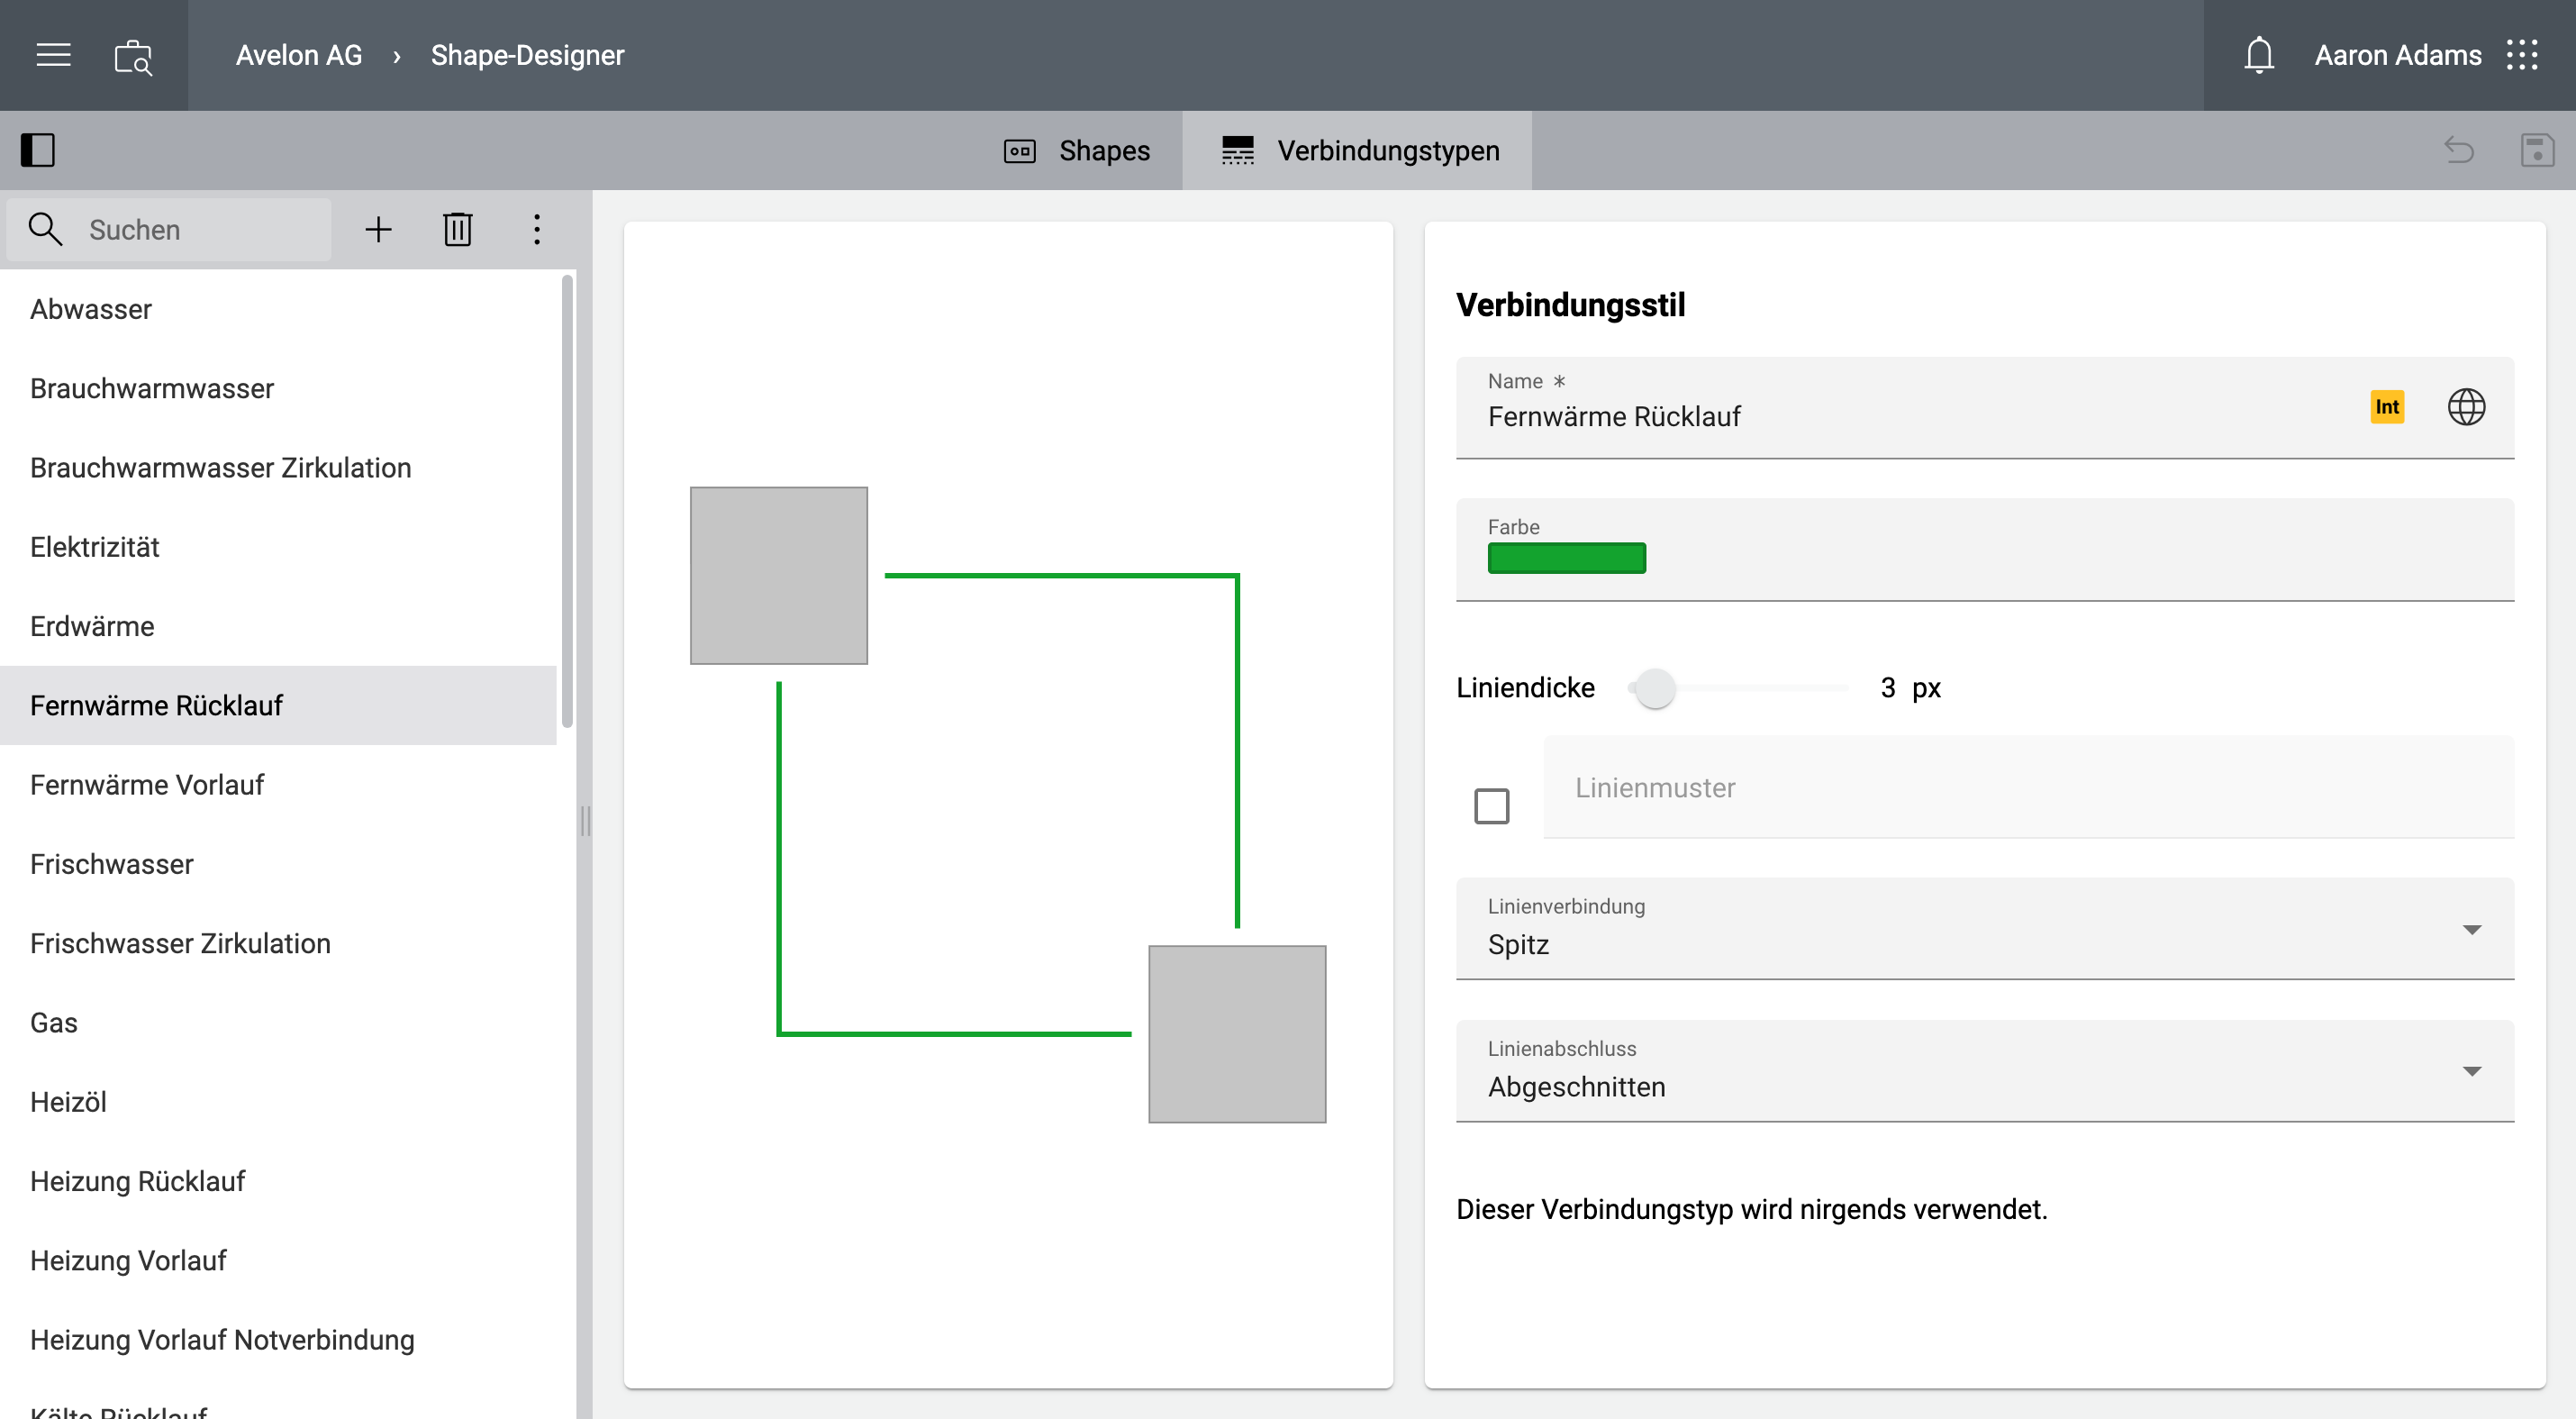This screenshot has height=1419, width=2576.
Task: Click the lower-right gray preview shape
Action: tap(1237, 1034)
